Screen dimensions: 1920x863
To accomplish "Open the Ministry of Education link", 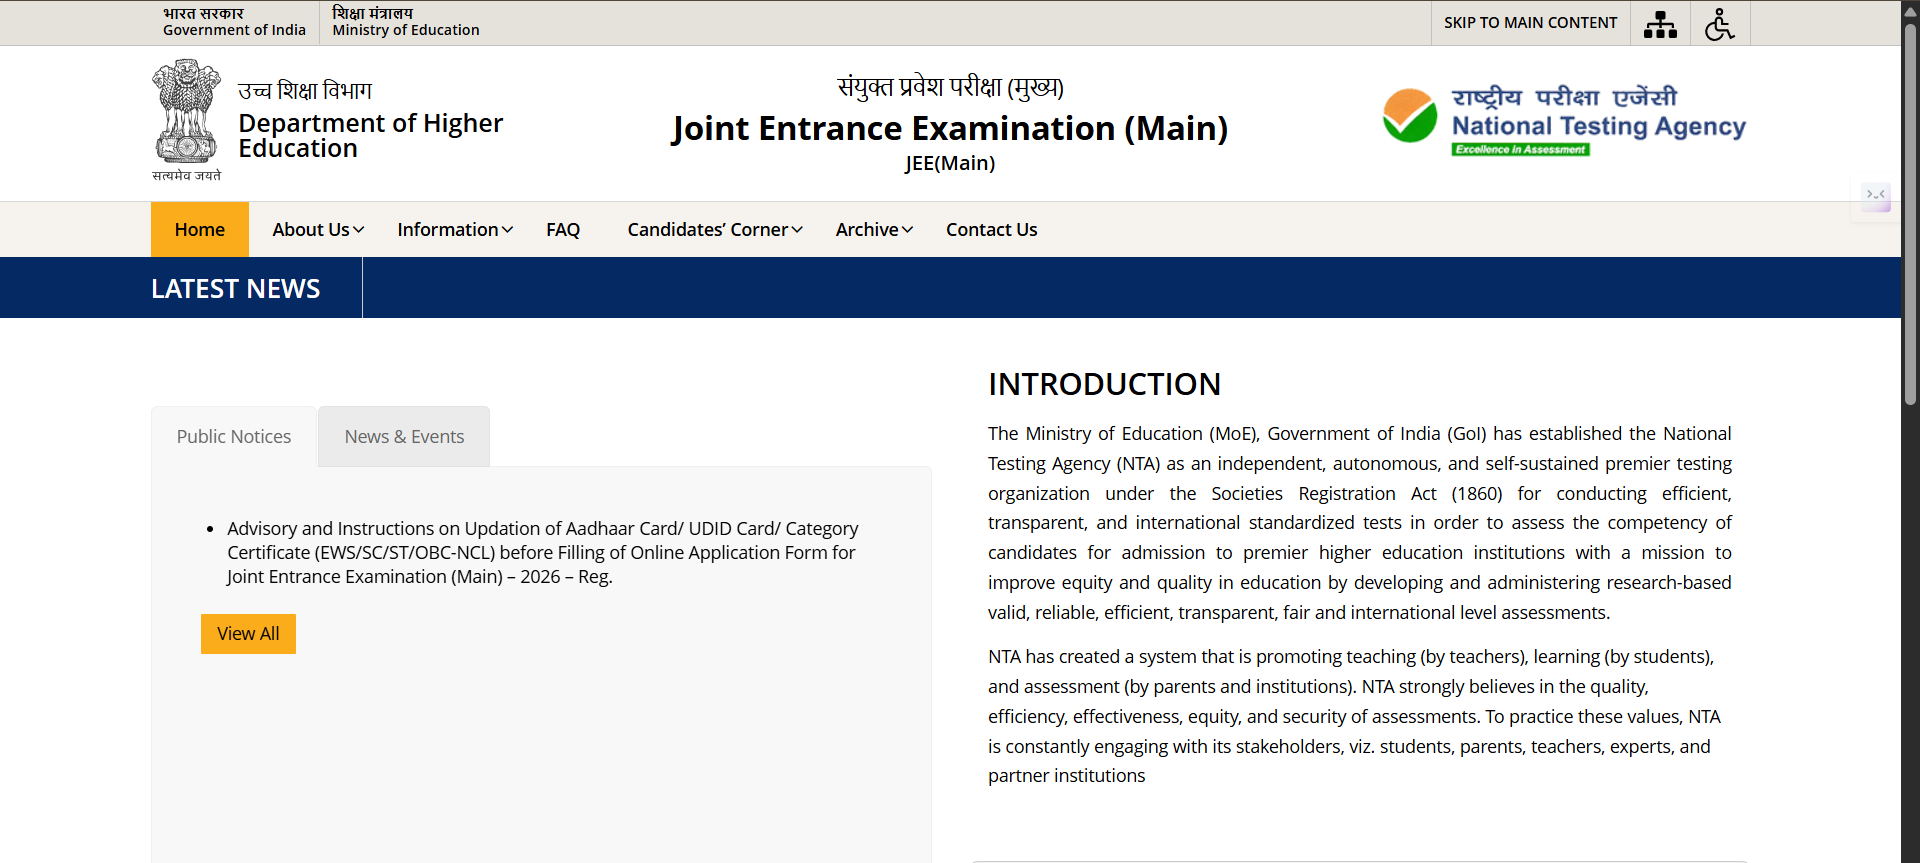I will coord(406,22).
